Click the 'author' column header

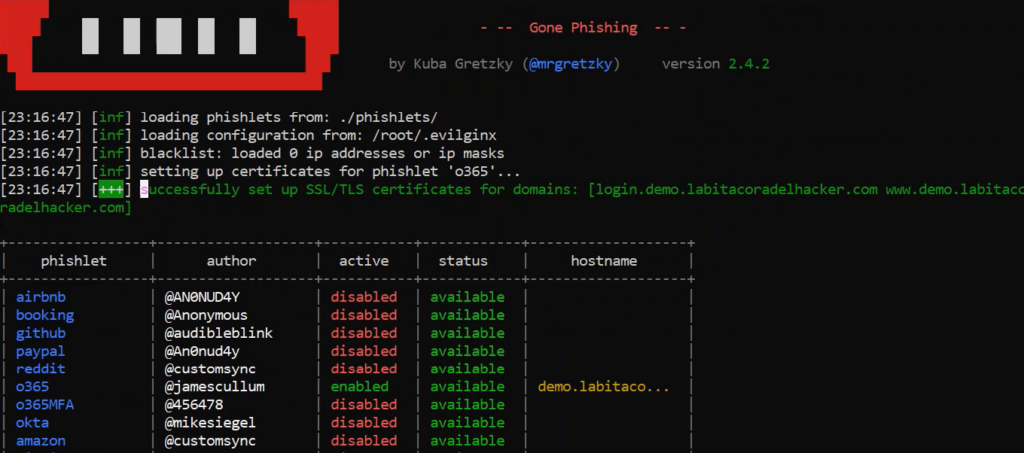231,261
